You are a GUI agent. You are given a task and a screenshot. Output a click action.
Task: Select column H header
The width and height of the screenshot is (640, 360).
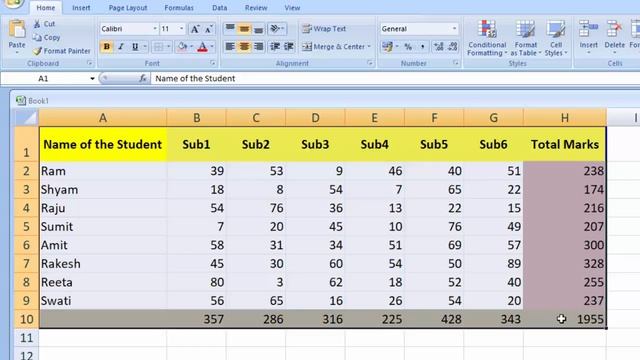[x=564, y=118]
